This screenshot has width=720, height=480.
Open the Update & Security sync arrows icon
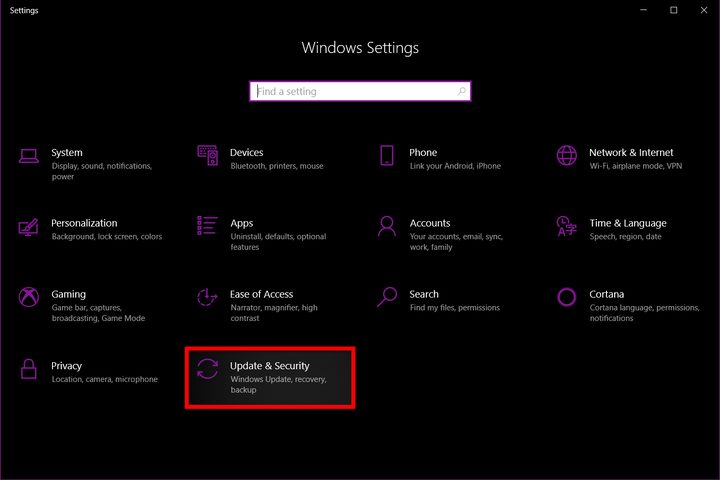[207, 369]
